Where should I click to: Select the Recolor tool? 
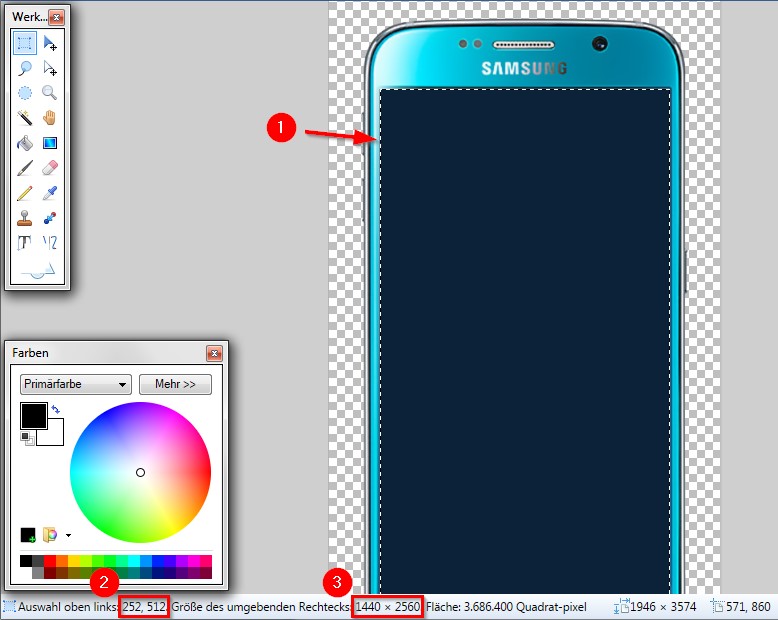50,218
